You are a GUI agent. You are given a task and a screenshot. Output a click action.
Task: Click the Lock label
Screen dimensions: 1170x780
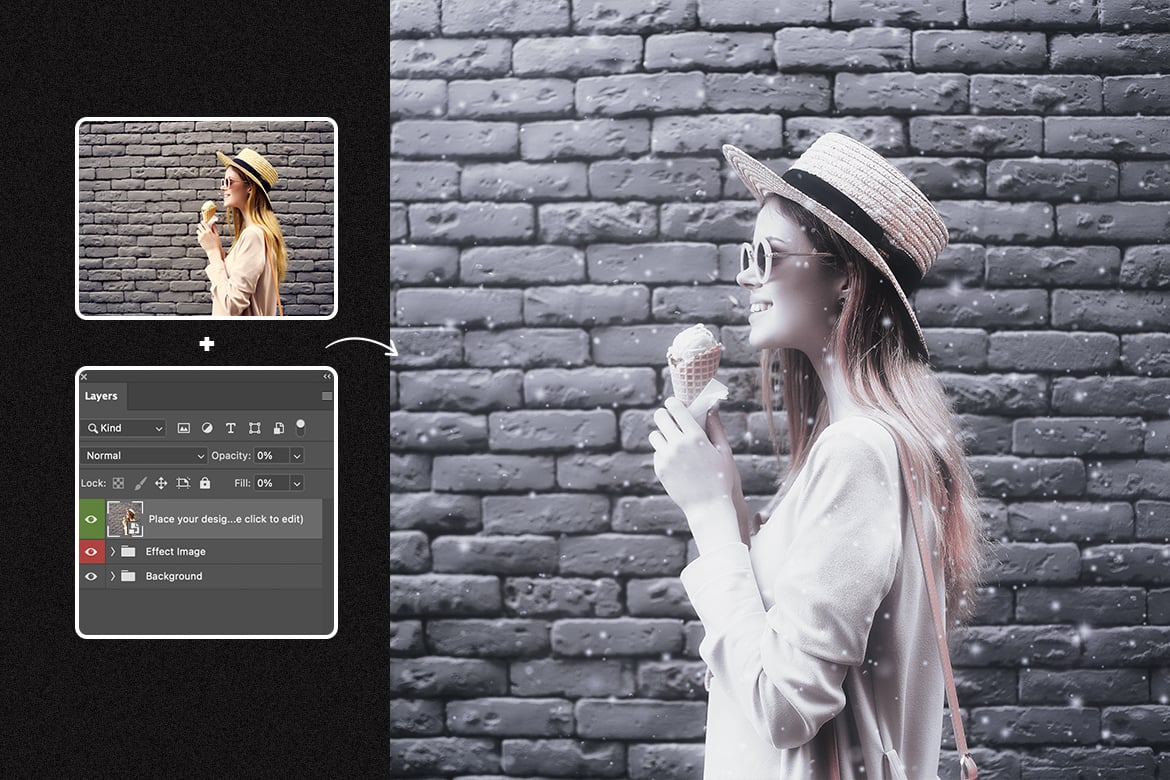click(x=93, y=483)
